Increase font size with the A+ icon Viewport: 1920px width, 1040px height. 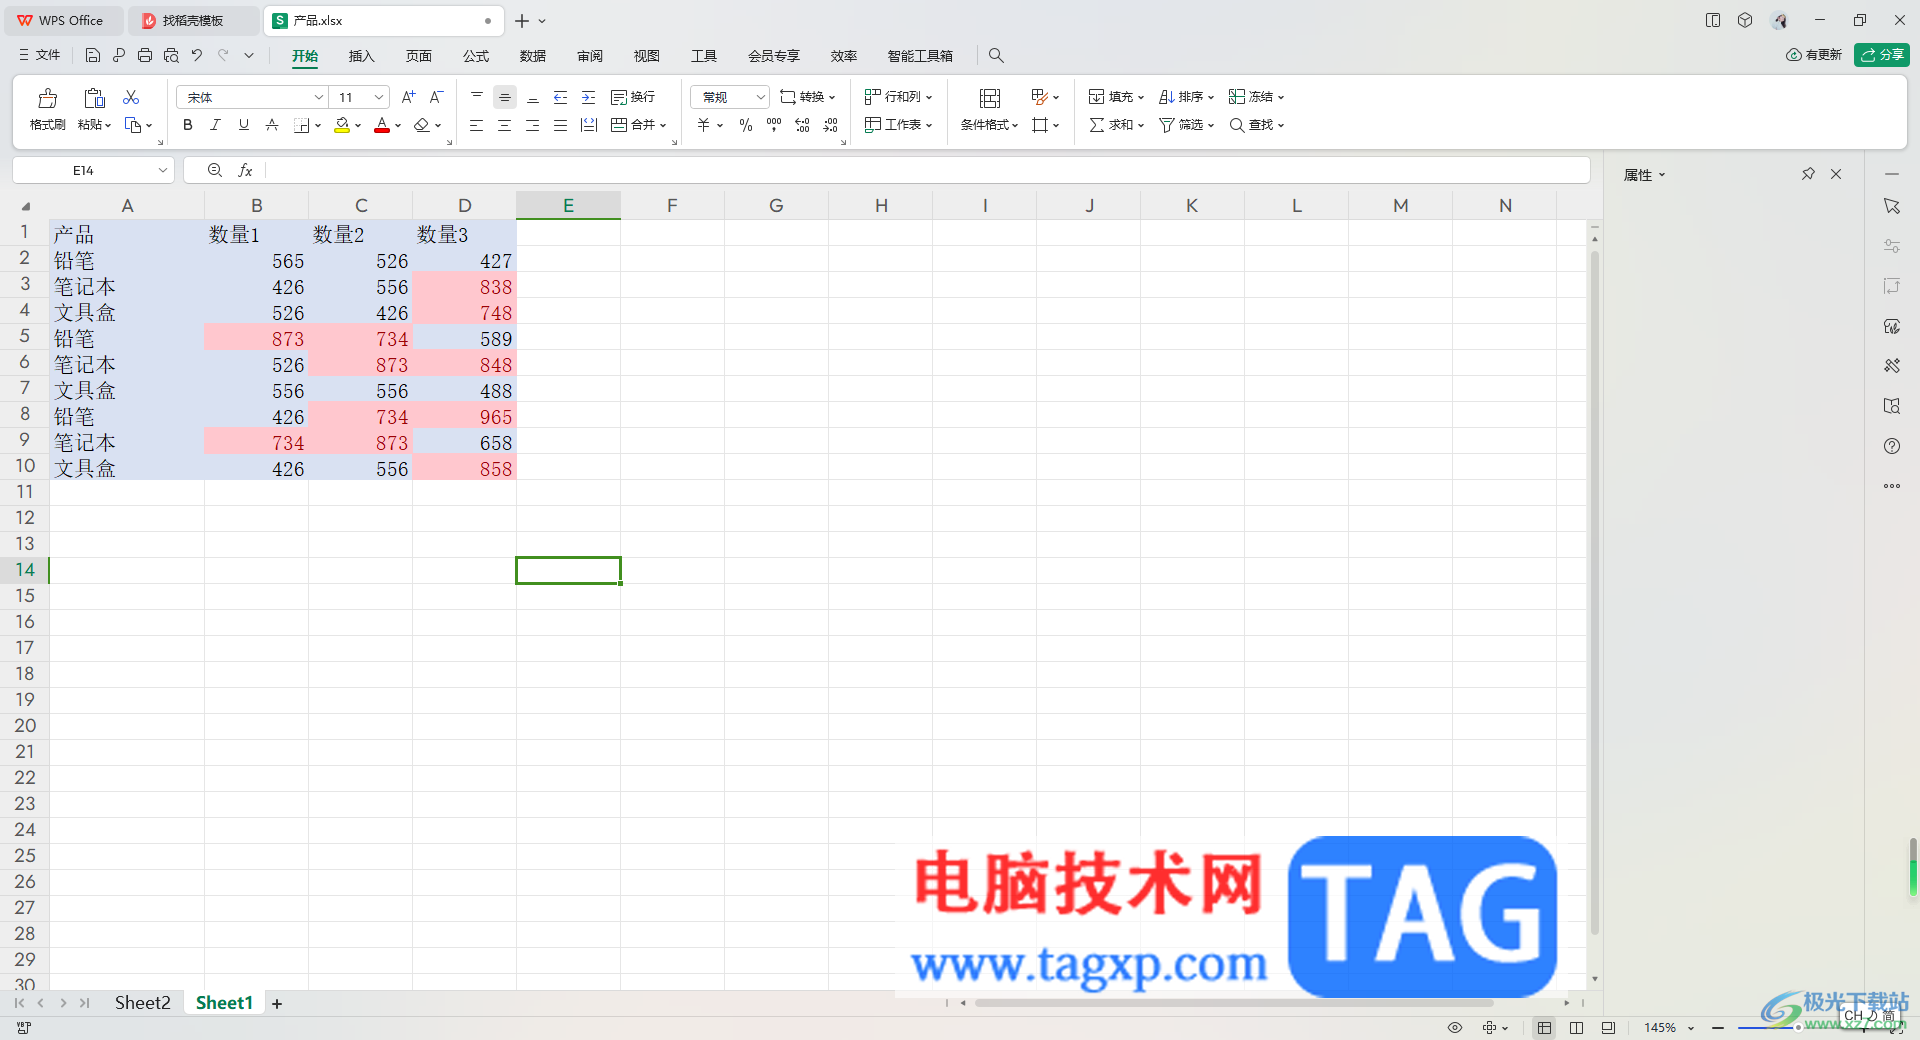408,97
